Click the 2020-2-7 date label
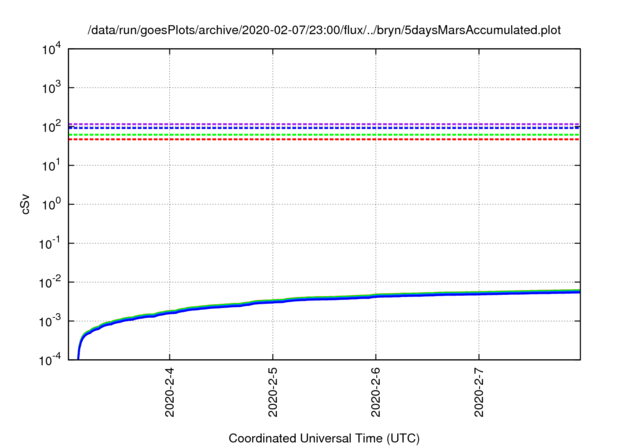 [479, 392]
